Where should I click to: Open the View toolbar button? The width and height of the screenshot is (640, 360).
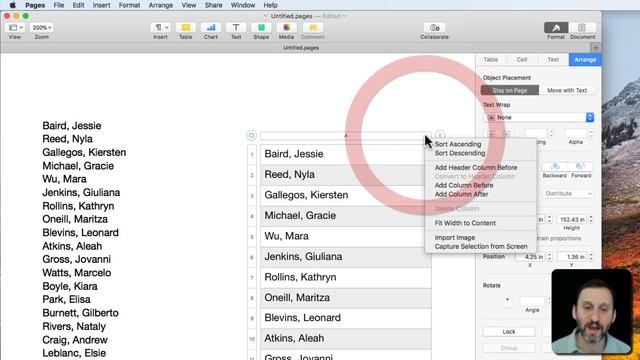16,27
